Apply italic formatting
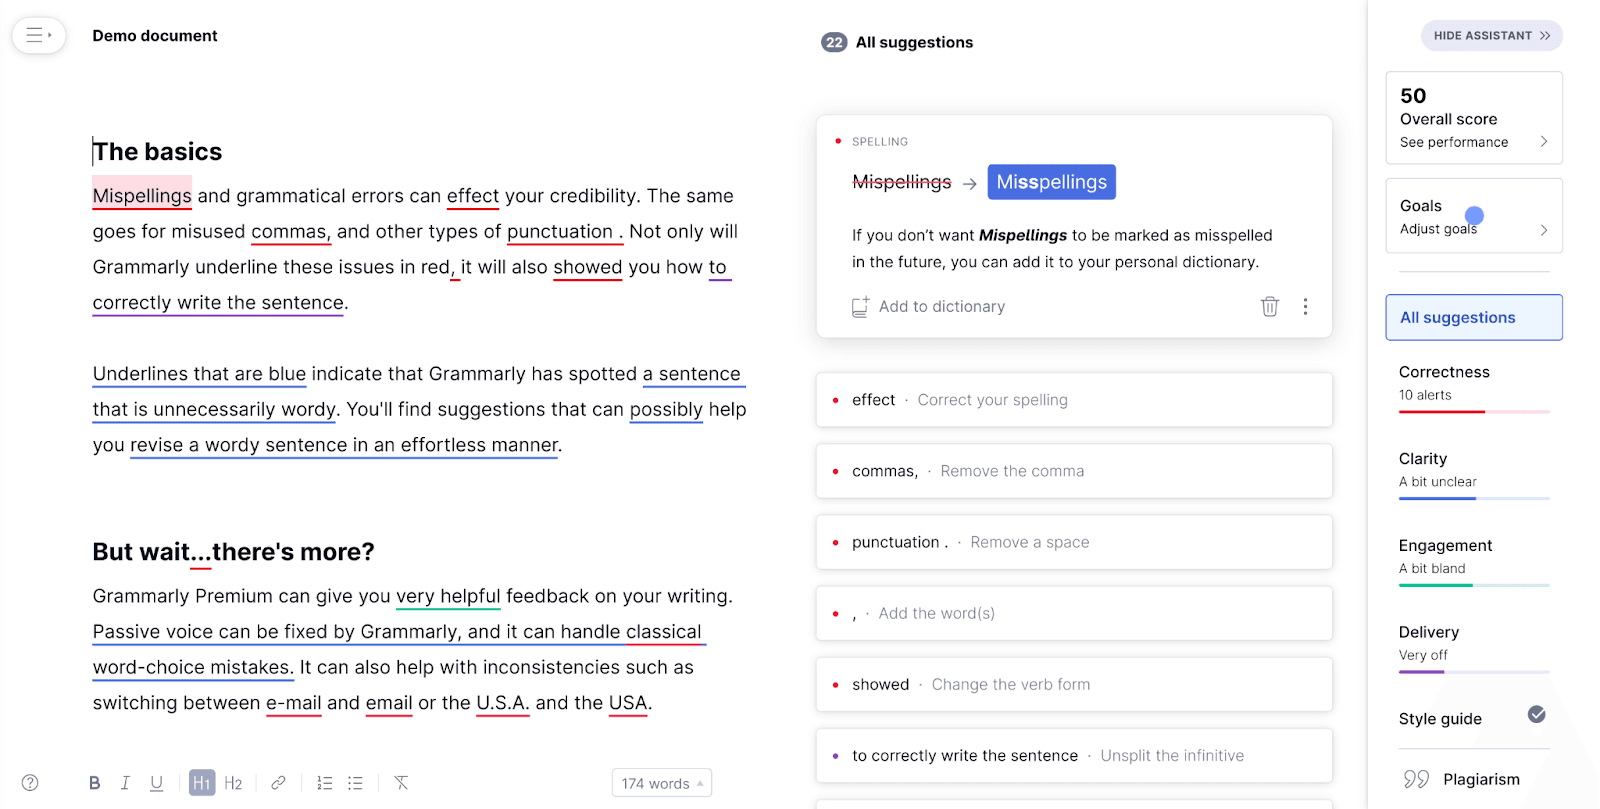This screenshot has height=809, width=1600. click(x=125, y=782)
